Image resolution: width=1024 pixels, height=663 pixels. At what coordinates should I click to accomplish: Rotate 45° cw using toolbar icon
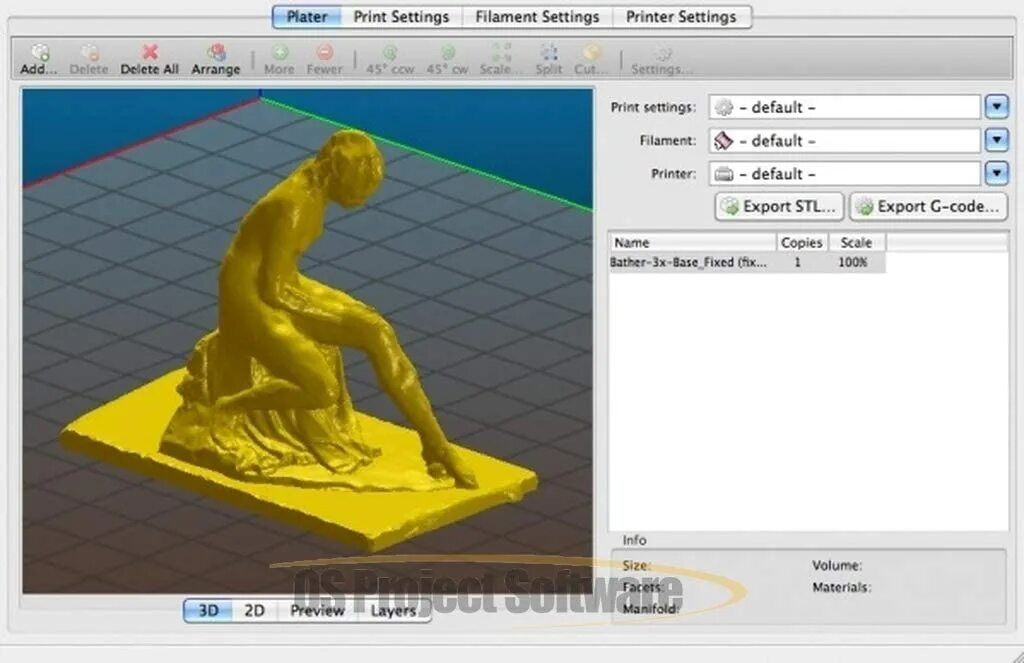(x=447, y=52)
